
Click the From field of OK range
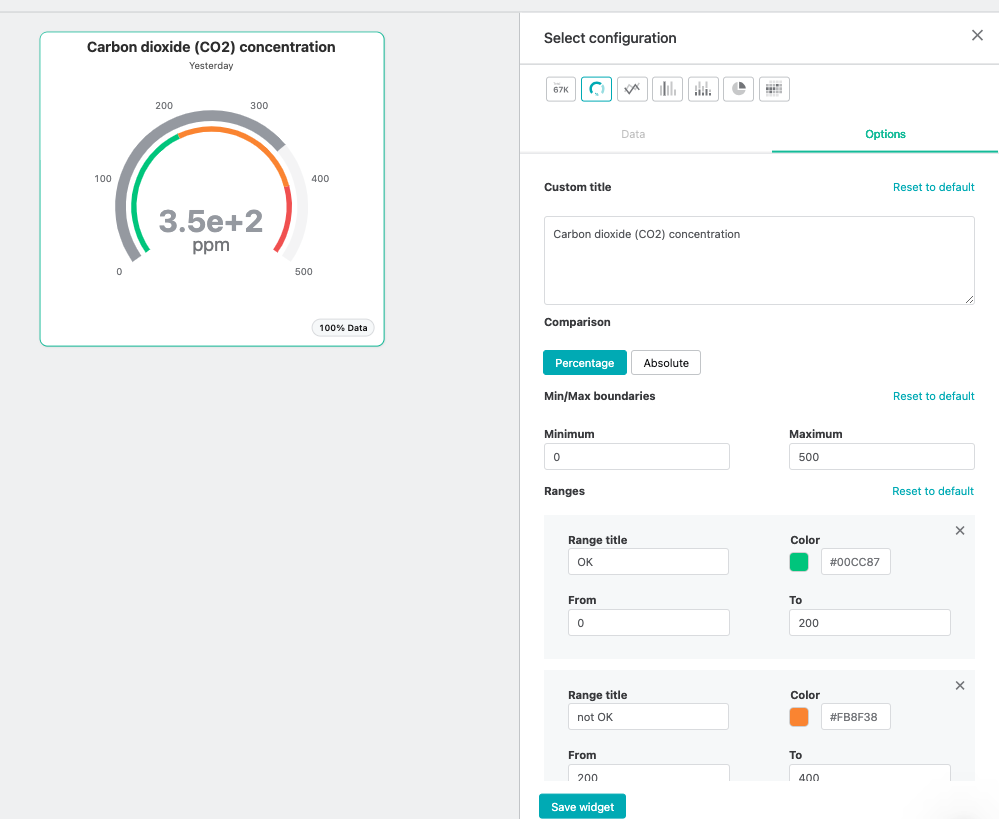[649, 622]
